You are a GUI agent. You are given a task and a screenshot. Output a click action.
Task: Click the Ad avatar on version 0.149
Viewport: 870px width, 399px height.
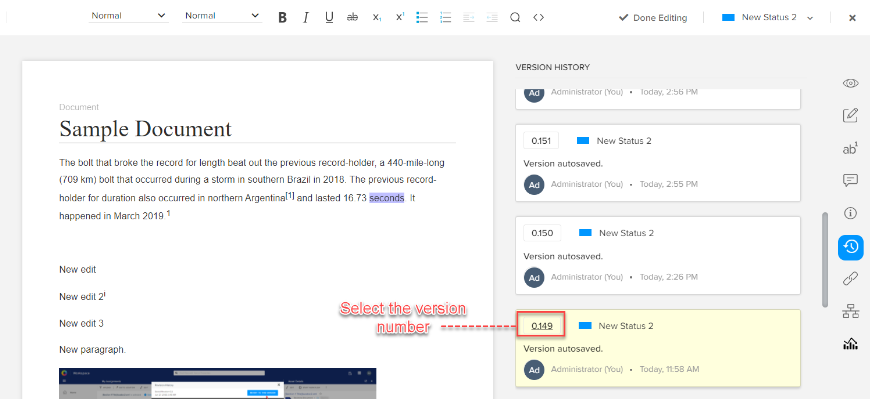[x=534, y=370]
